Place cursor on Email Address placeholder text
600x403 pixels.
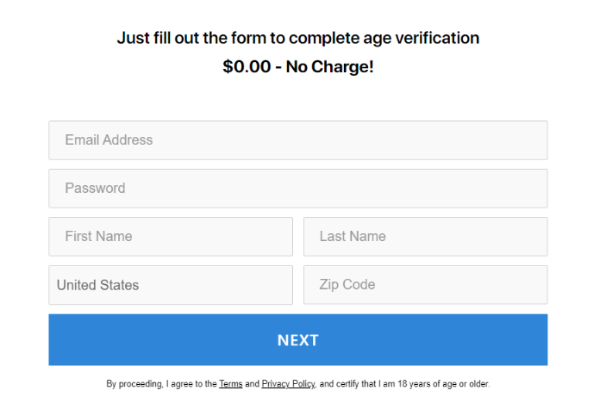[x=109, y=140]
